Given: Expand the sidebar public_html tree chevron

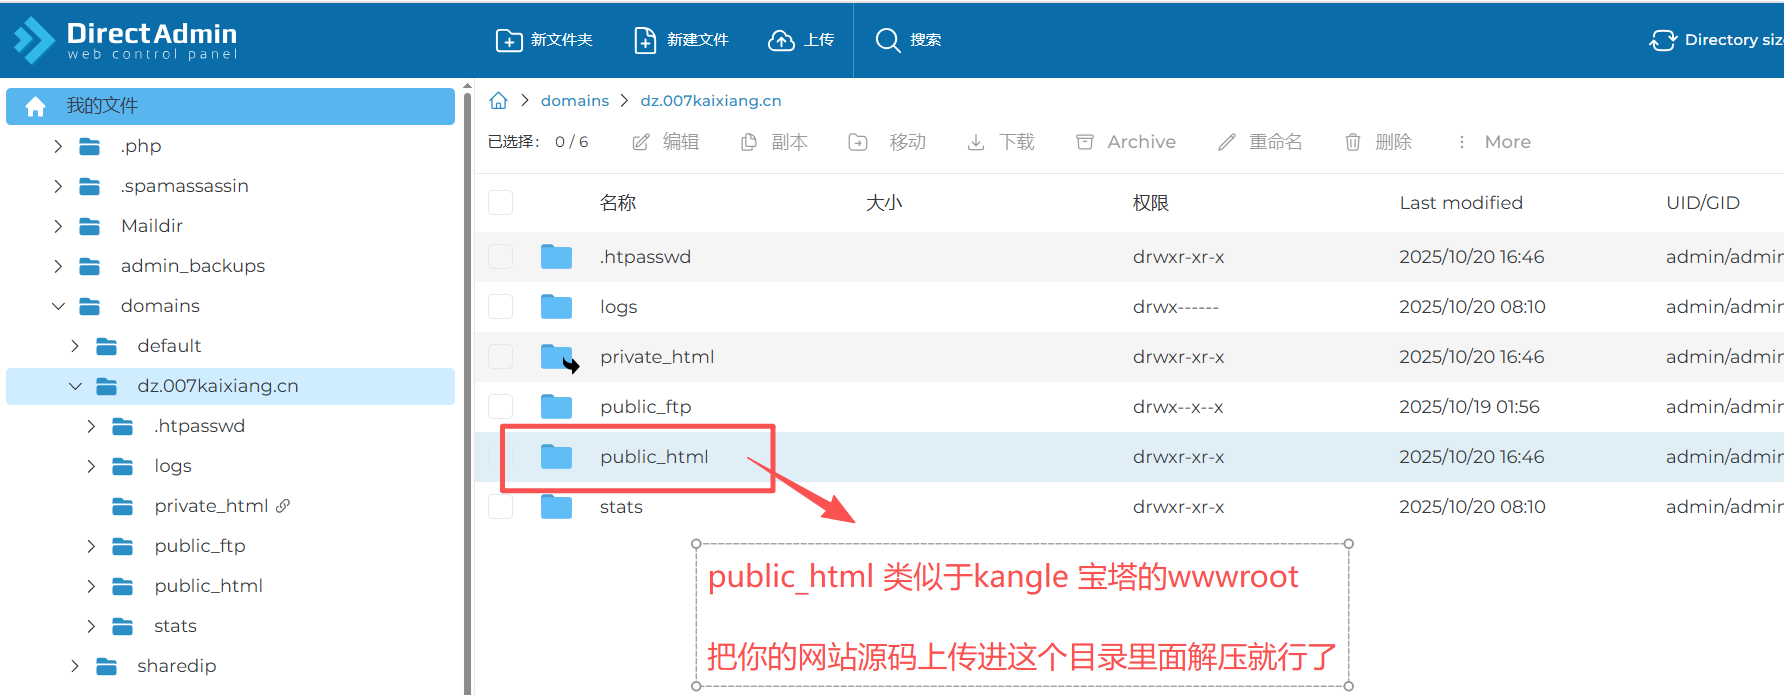Looking at the screenshot, I should tap(91, 586).
